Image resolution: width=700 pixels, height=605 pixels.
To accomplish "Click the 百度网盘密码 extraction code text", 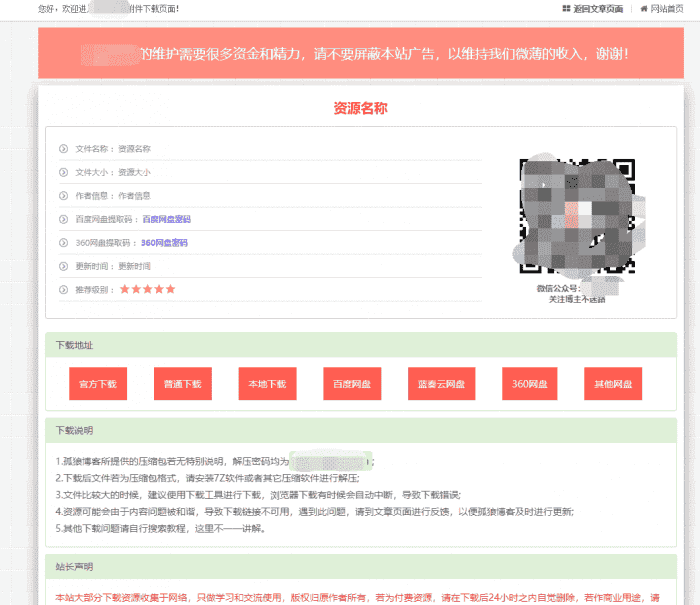I will [166, 219].
